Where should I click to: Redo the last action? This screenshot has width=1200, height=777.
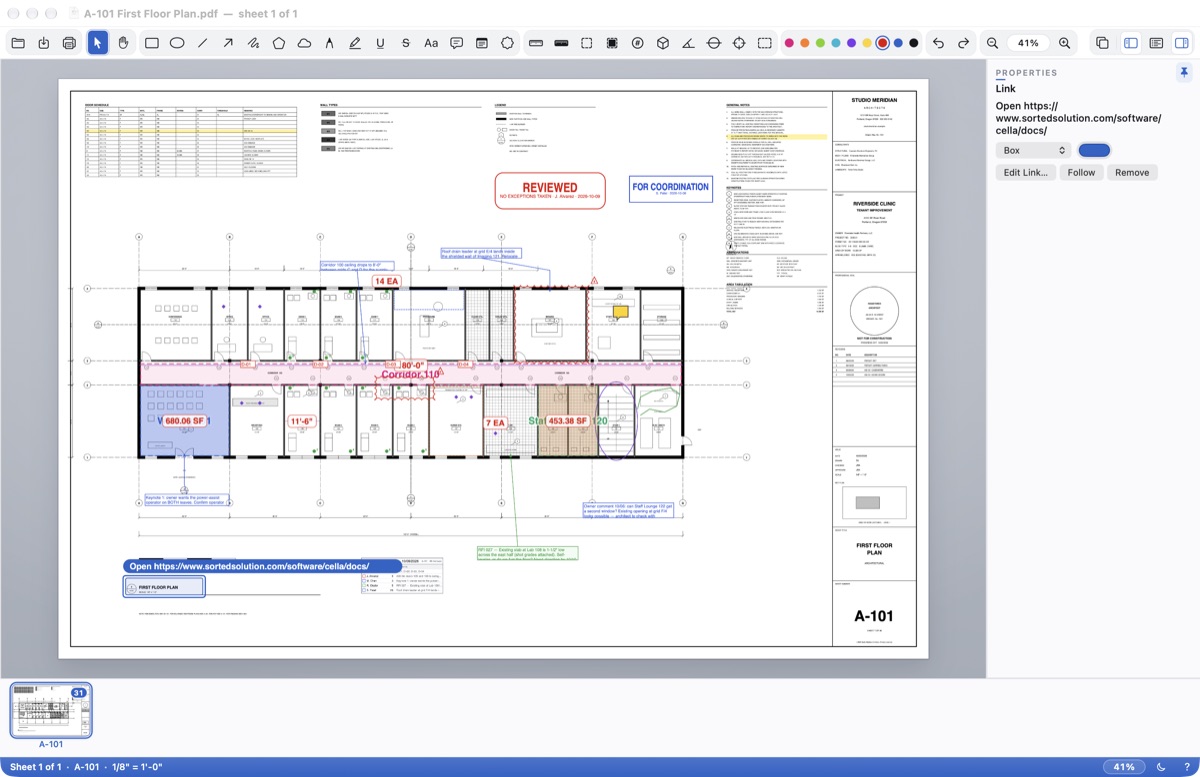pos(964,43)
